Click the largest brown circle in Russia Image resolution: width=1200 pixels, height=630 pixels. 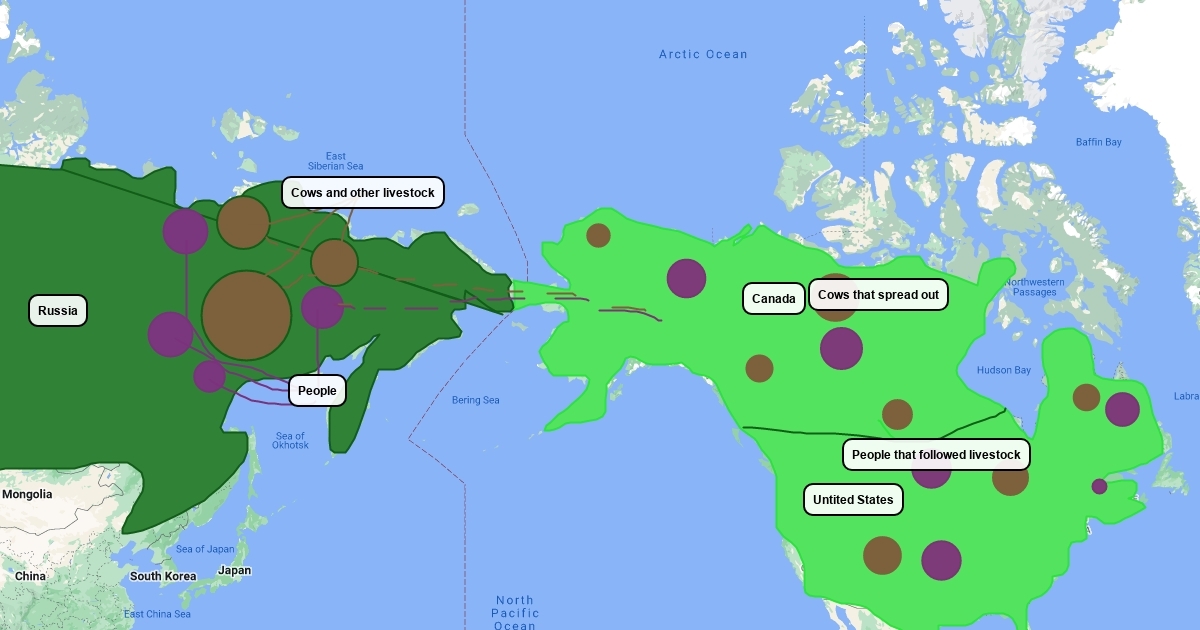[x=246, y=314]
